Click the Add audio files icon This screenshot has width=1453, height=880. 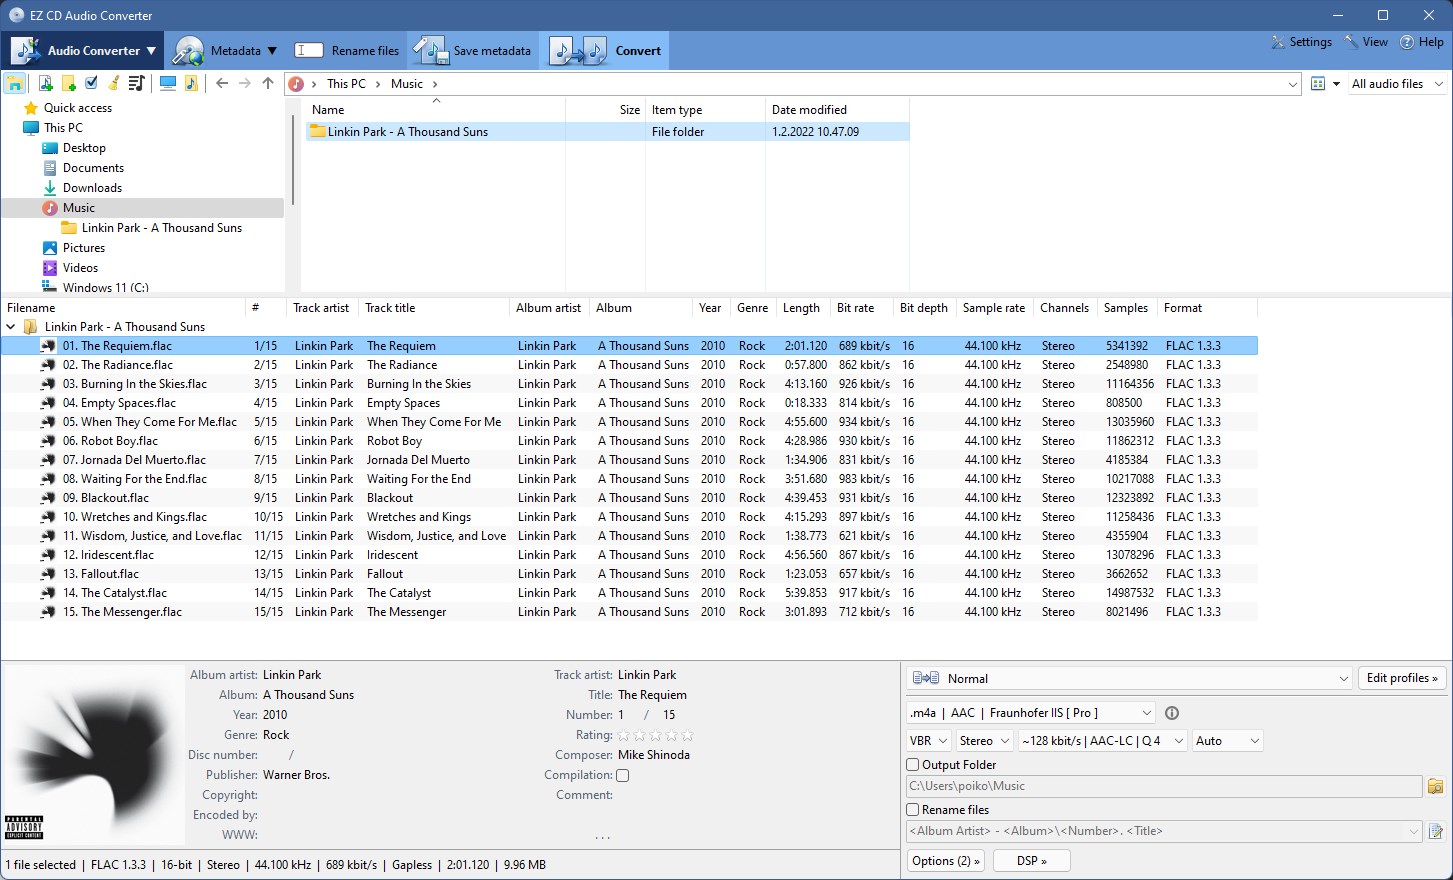pos(46,83)
